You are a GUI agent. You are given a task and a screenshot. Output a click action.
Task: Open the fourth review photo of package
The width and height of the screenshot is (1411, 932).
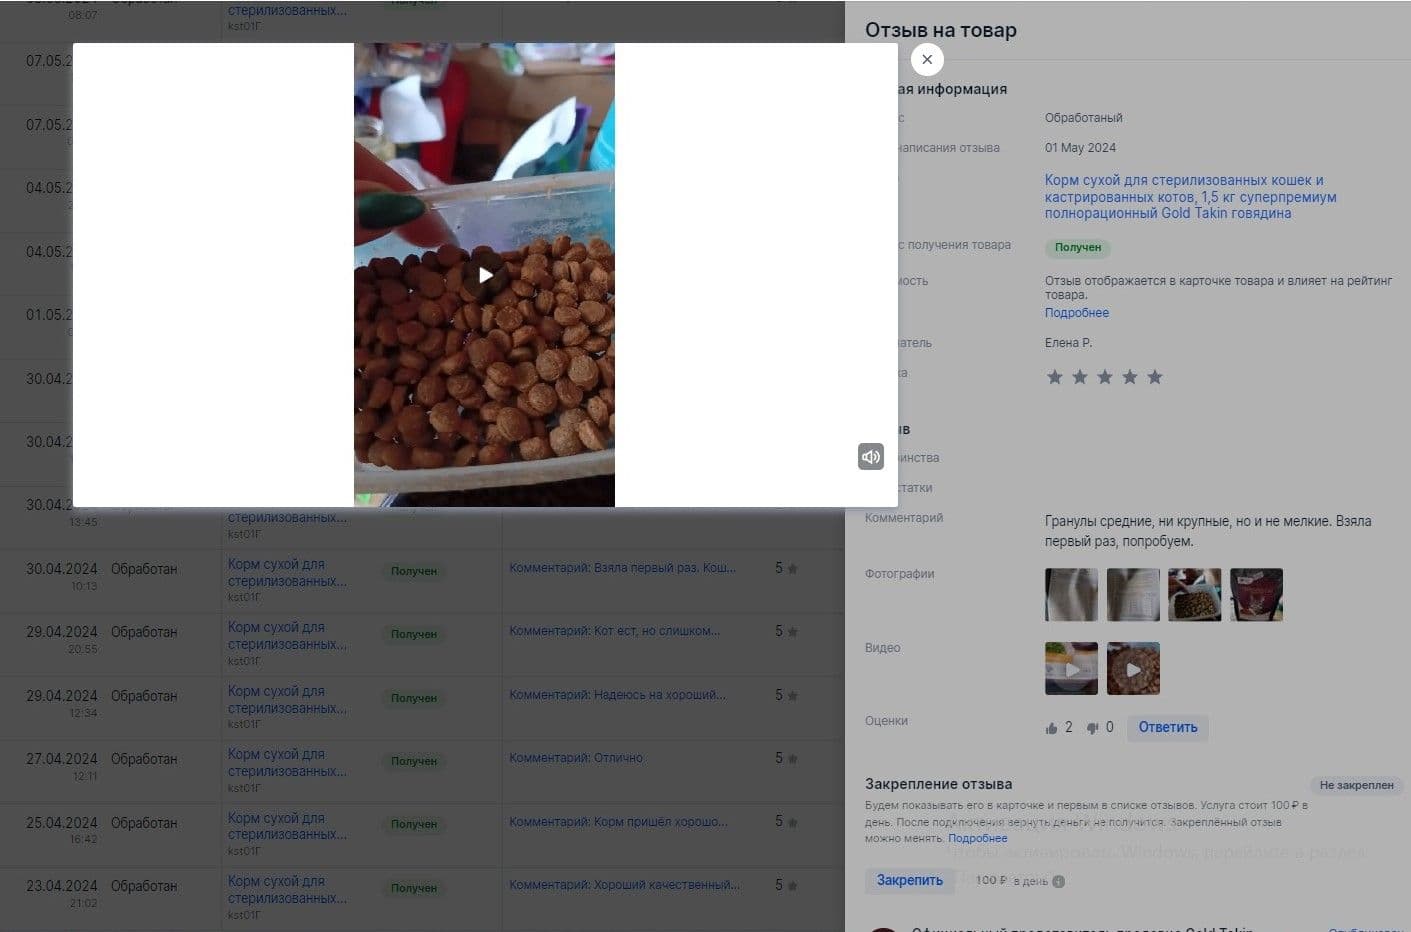[x=1256, y=595]
